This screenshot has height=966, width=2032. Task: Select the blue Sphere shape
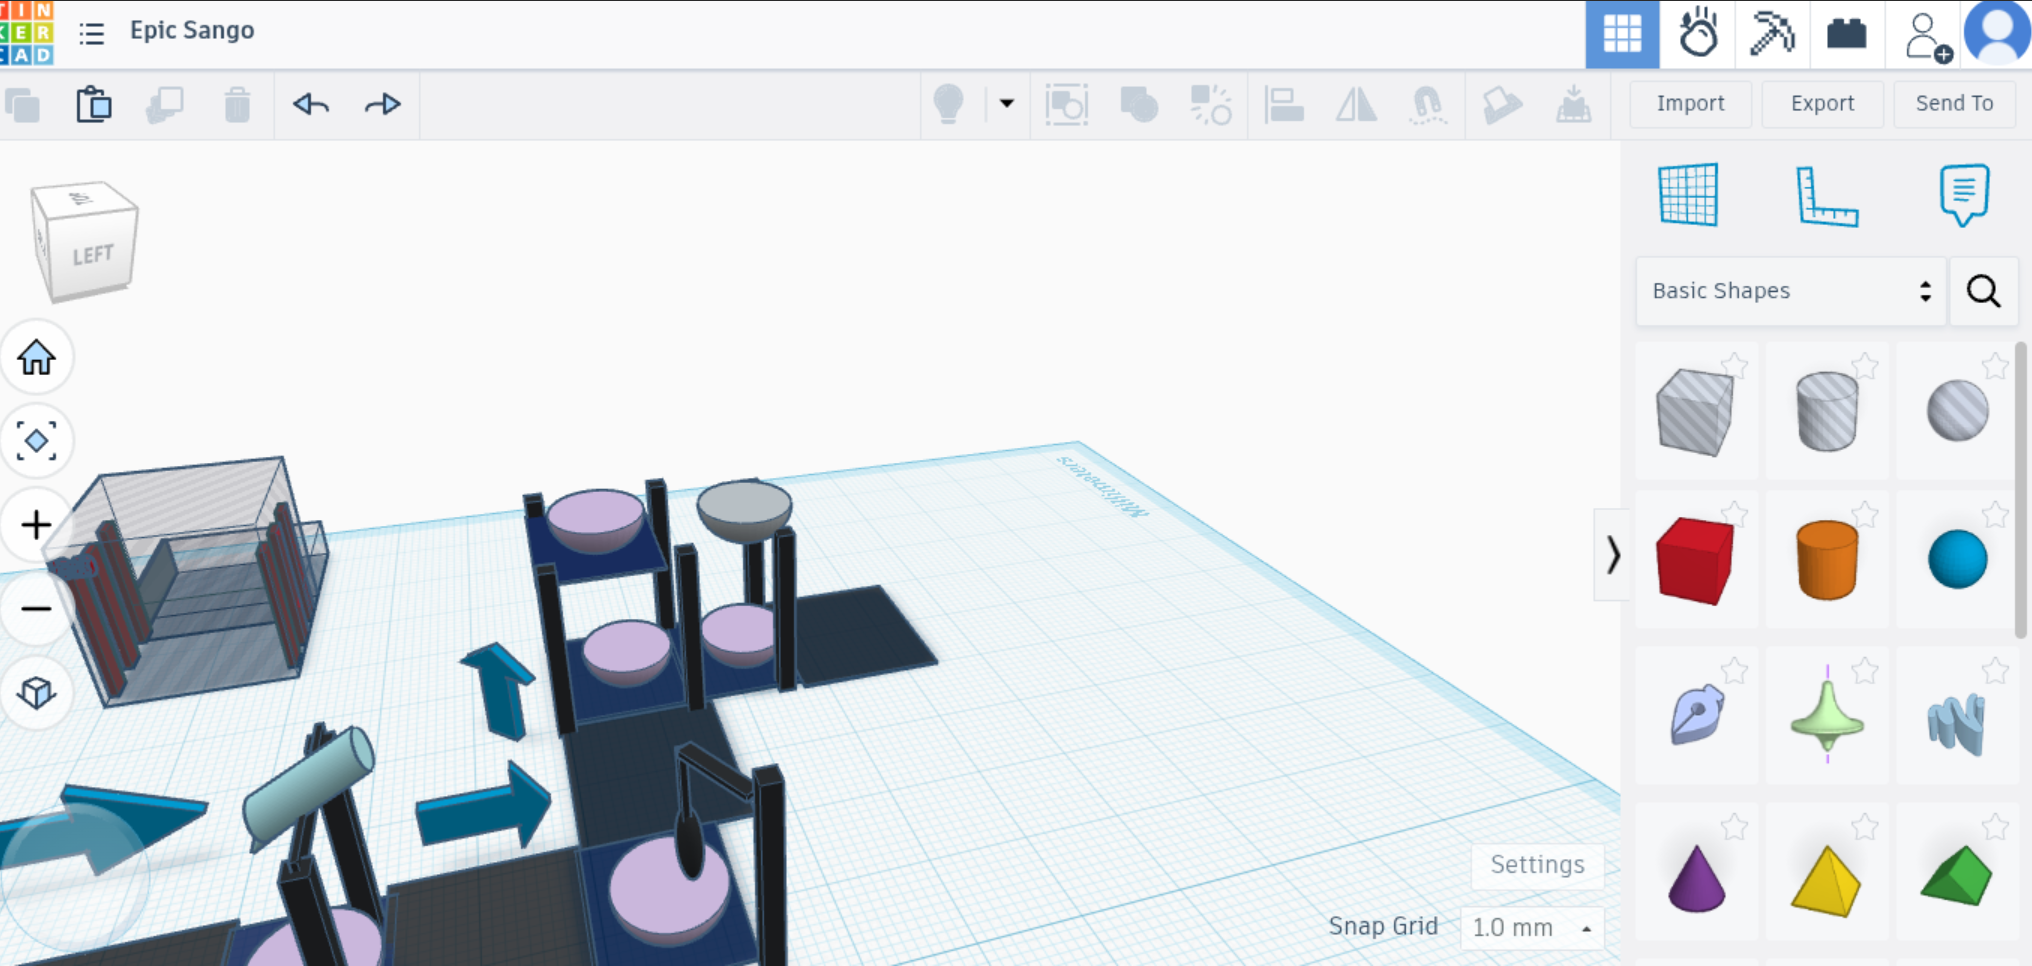pos(1957,559)
